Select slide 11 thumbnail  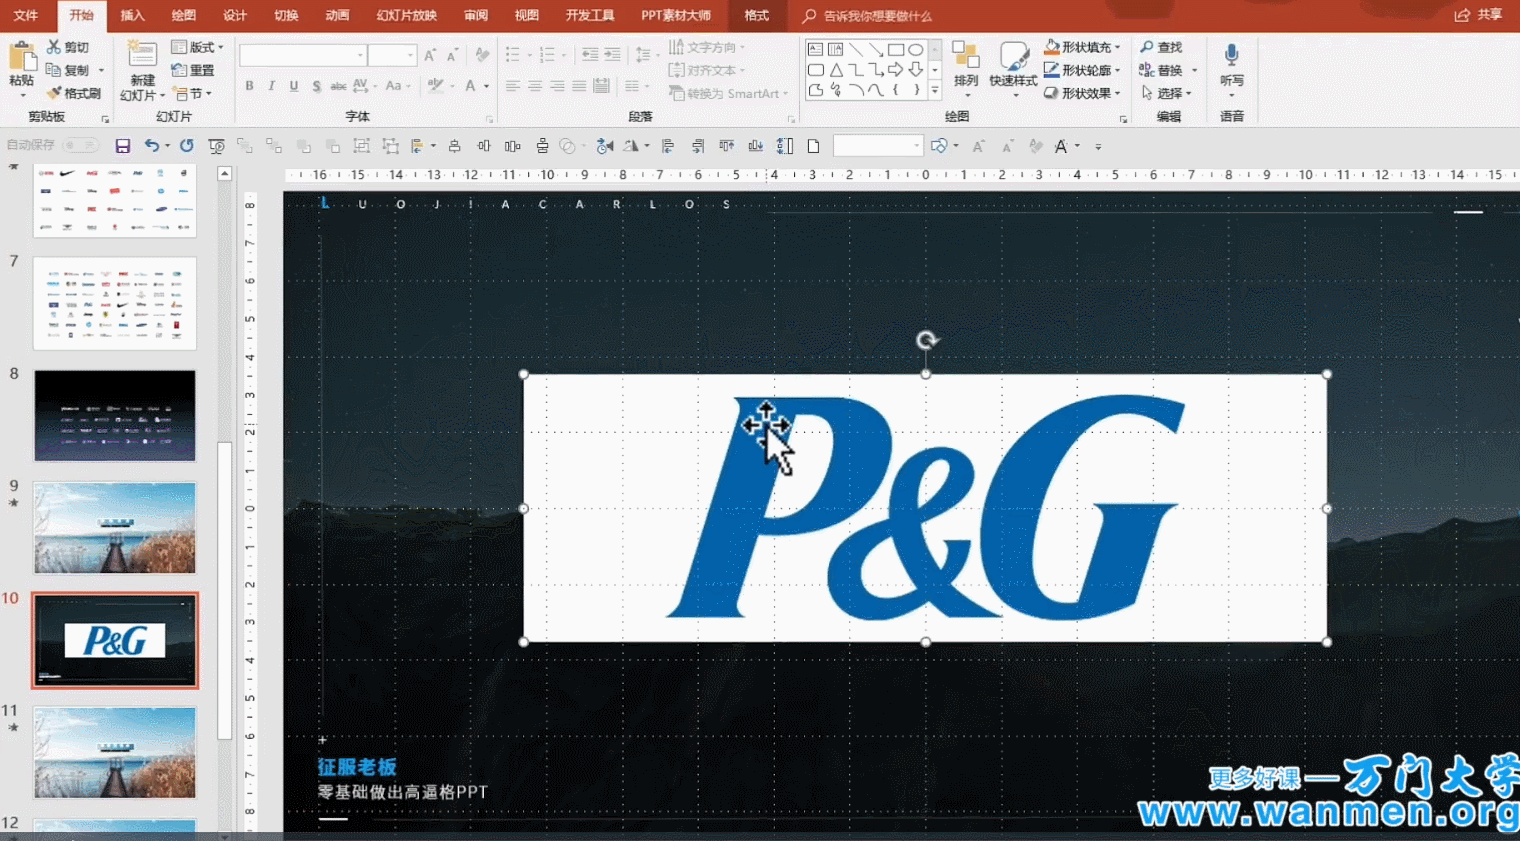tap(115, 752)
